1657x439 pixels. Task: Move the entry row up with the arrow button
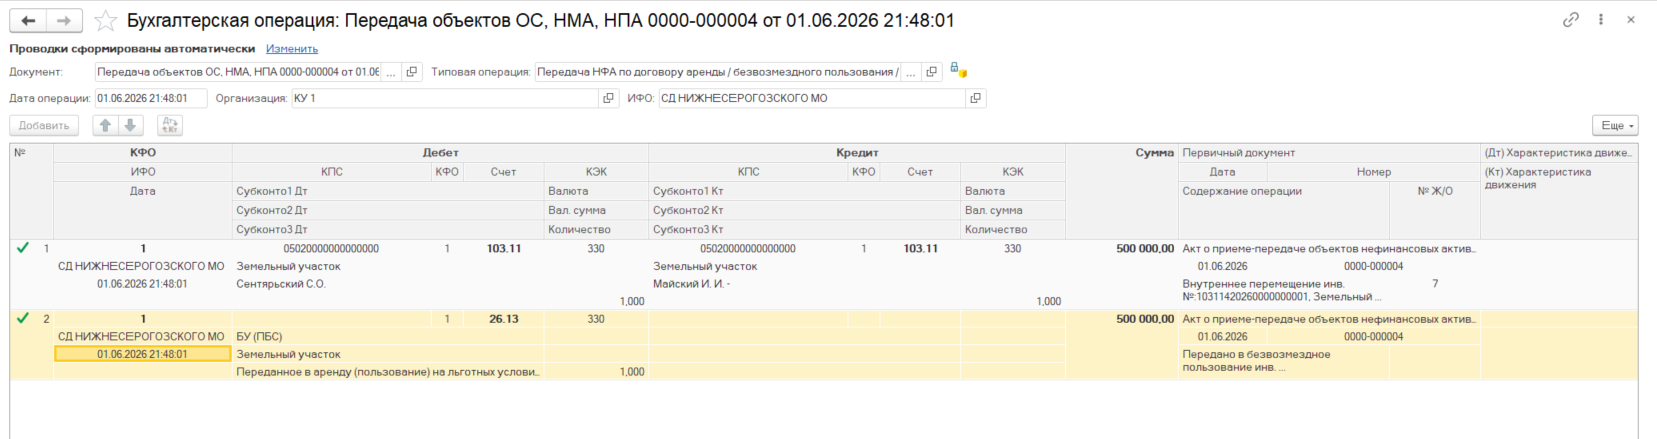pyautogui.click(x=105, y=125)
